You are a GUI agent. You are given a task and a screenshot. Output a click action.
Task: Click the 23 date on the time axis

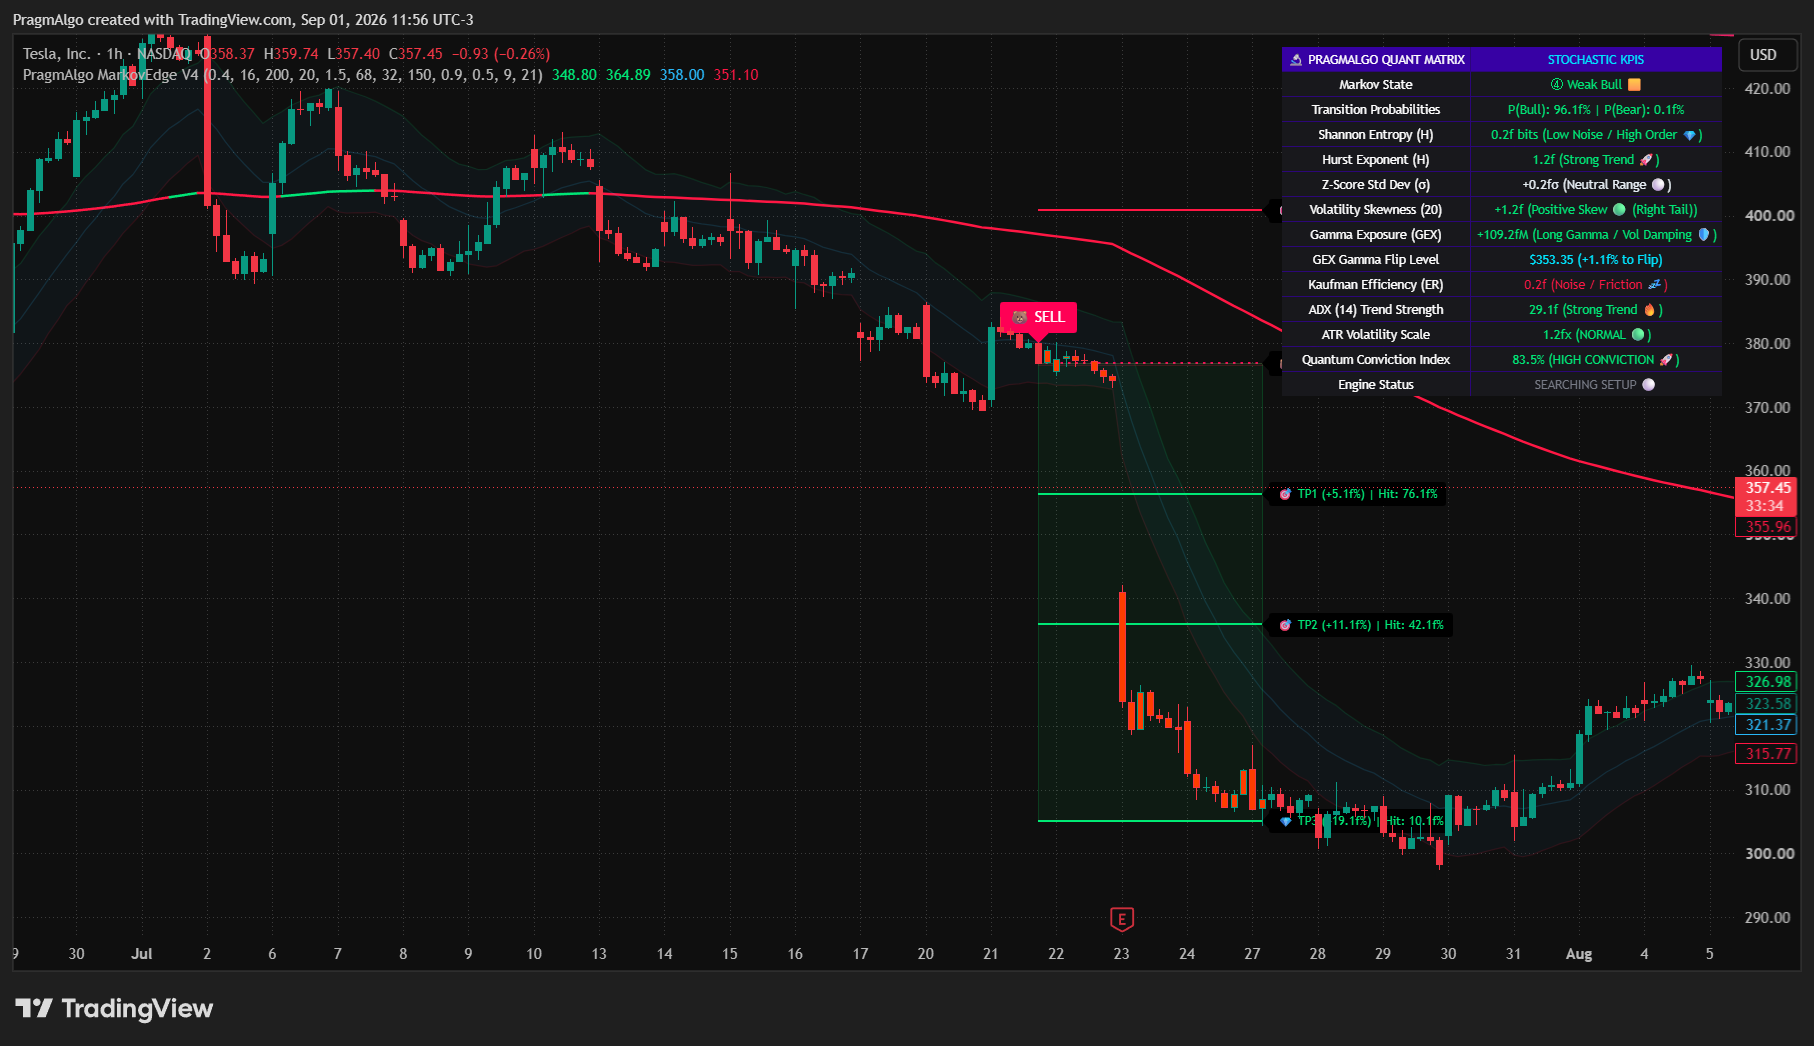[1121, 954]
